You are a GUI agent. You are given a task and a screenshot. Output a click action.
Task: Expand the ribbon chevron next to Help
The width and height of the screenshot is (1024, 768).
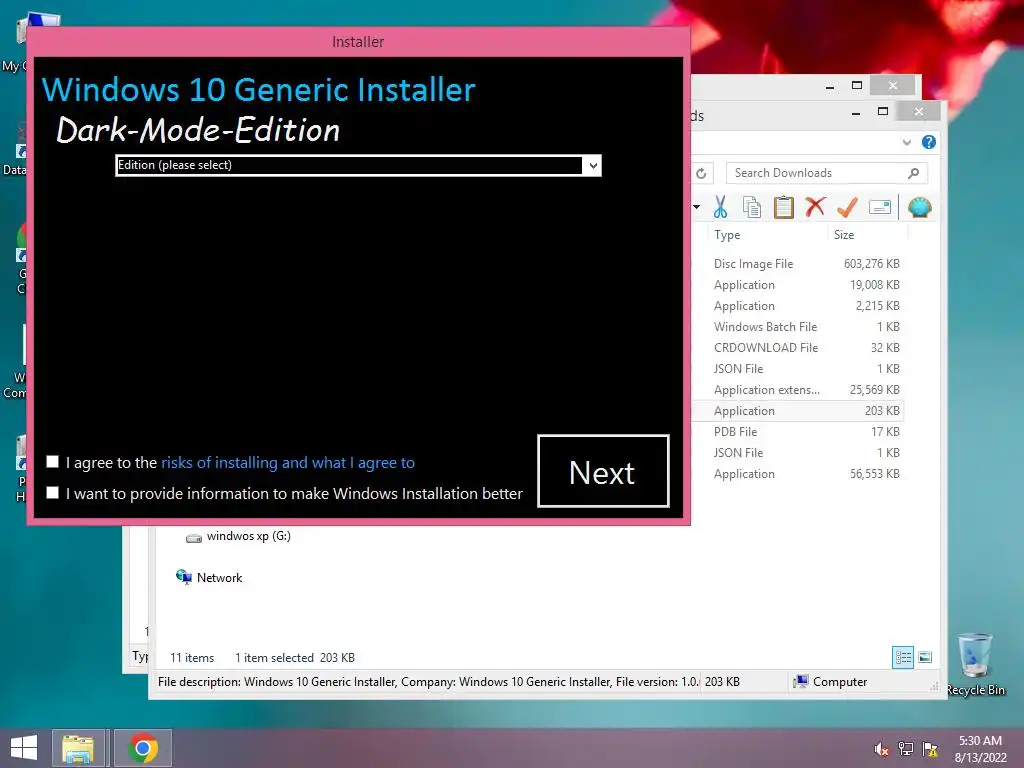tap(906, 142)
